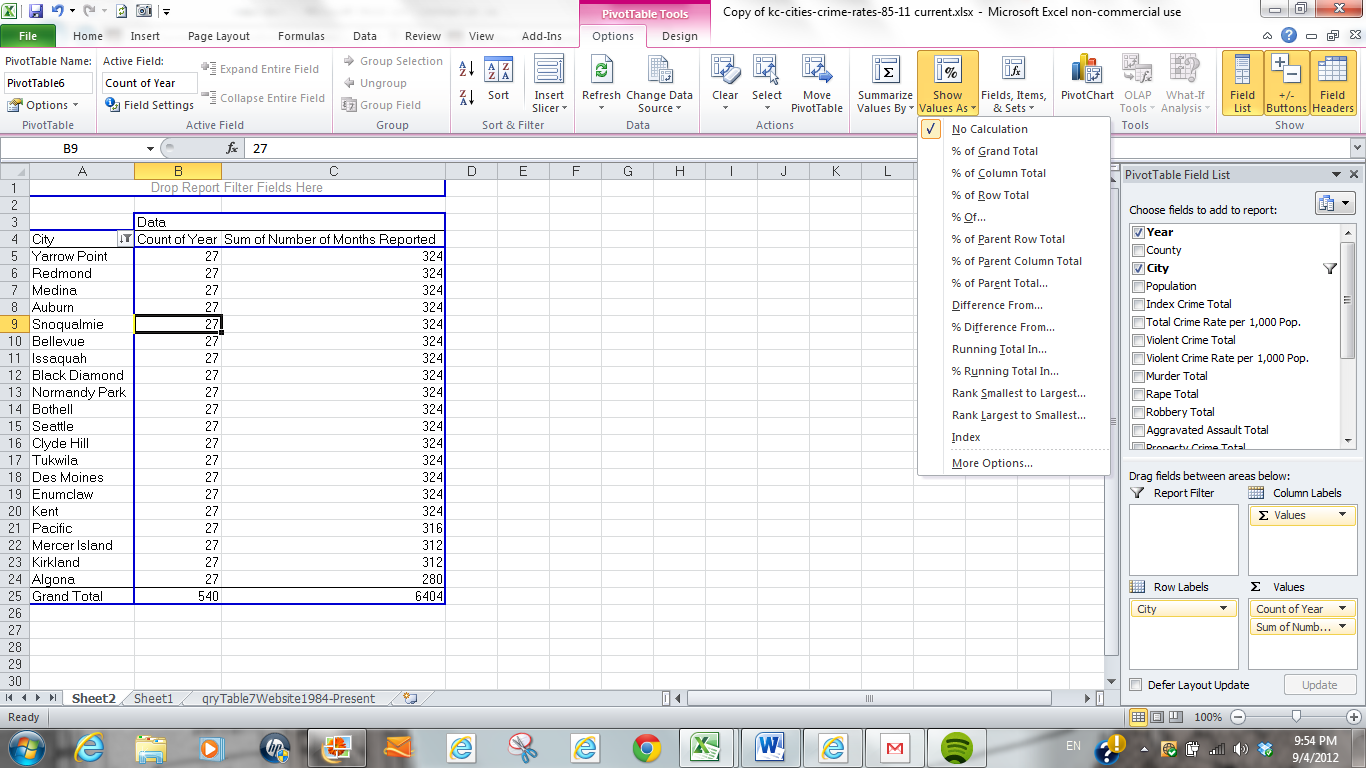The height and width of the screenshot is (768, 1366).
Task: Open Excel from the Windows taskbar
Action: (707, 747)
